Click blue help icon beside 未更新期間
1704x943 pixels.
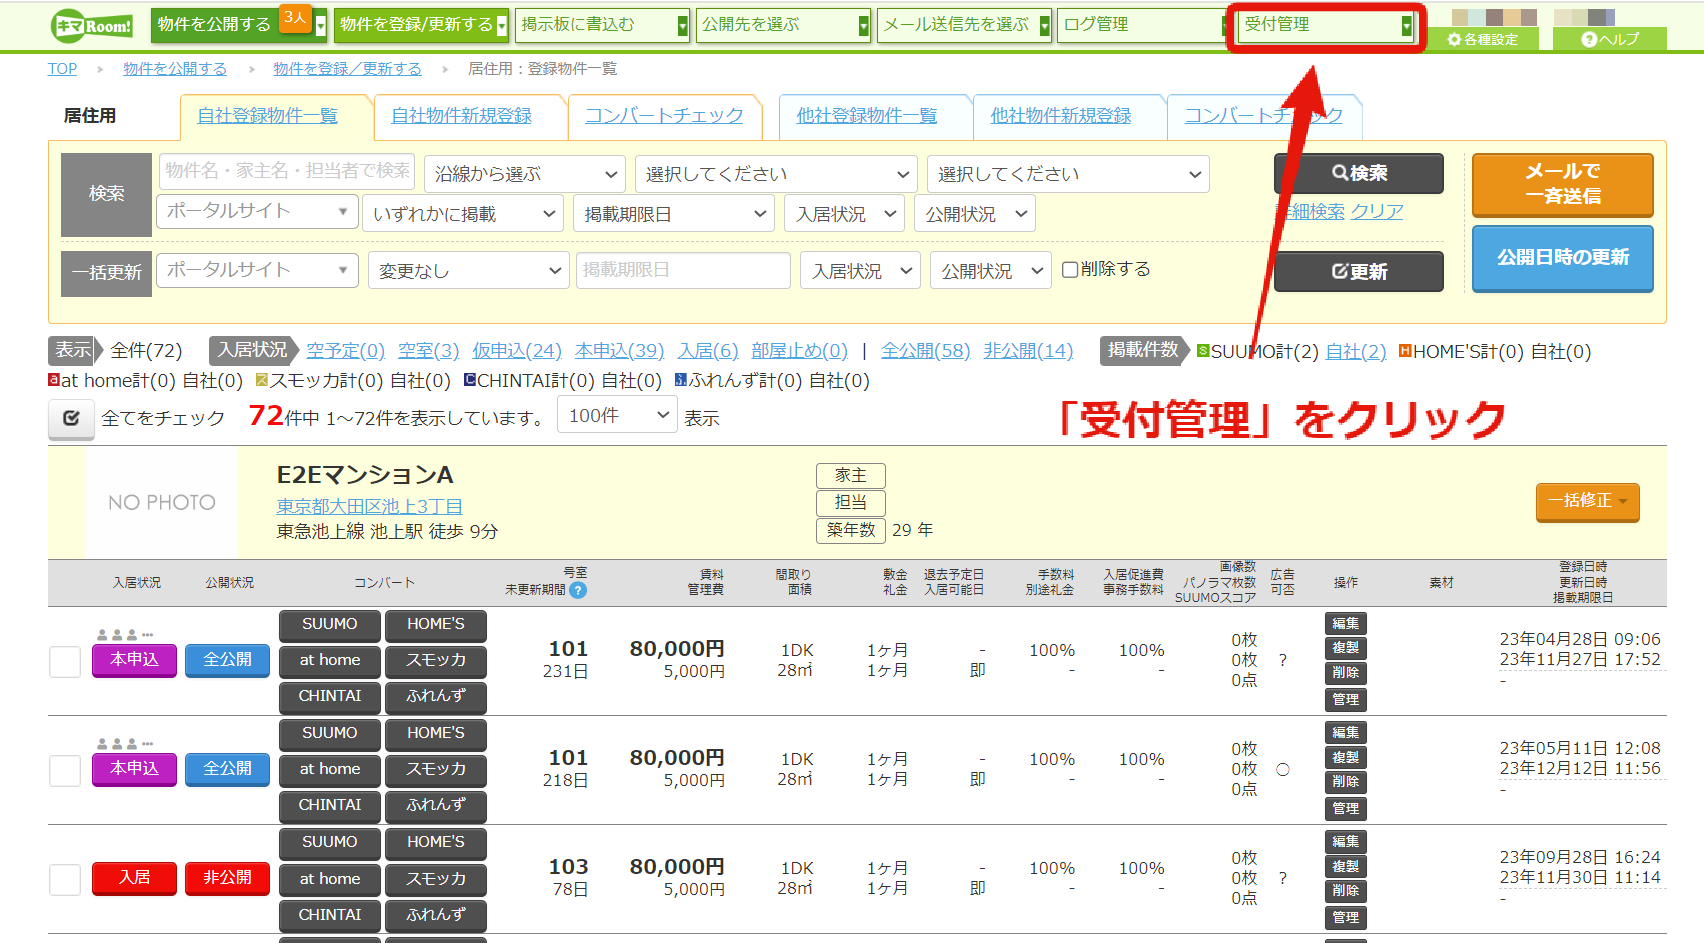(578, 590)
